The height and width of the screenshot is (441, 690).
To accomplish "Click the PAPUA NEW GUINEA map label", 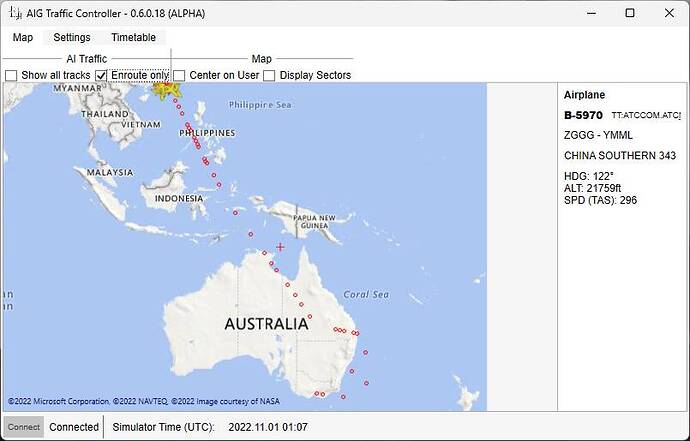I will click(x=314, y=221).
